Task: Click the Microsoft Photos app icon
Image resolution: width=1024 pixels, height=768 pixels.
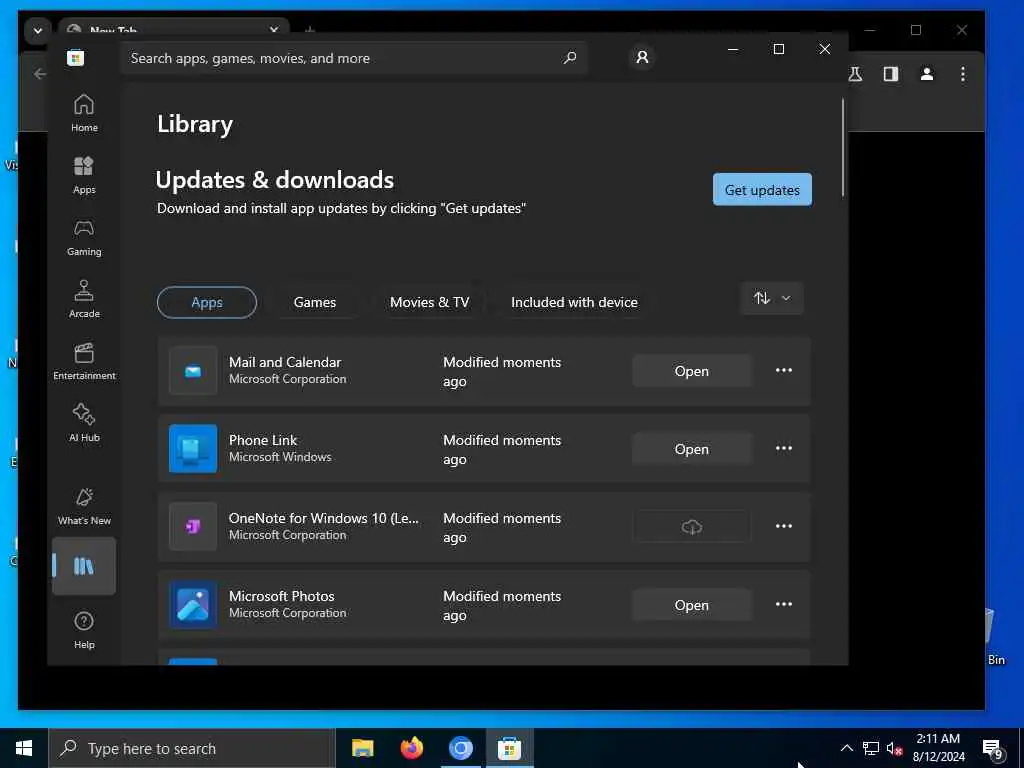Action: pos(193,604)
